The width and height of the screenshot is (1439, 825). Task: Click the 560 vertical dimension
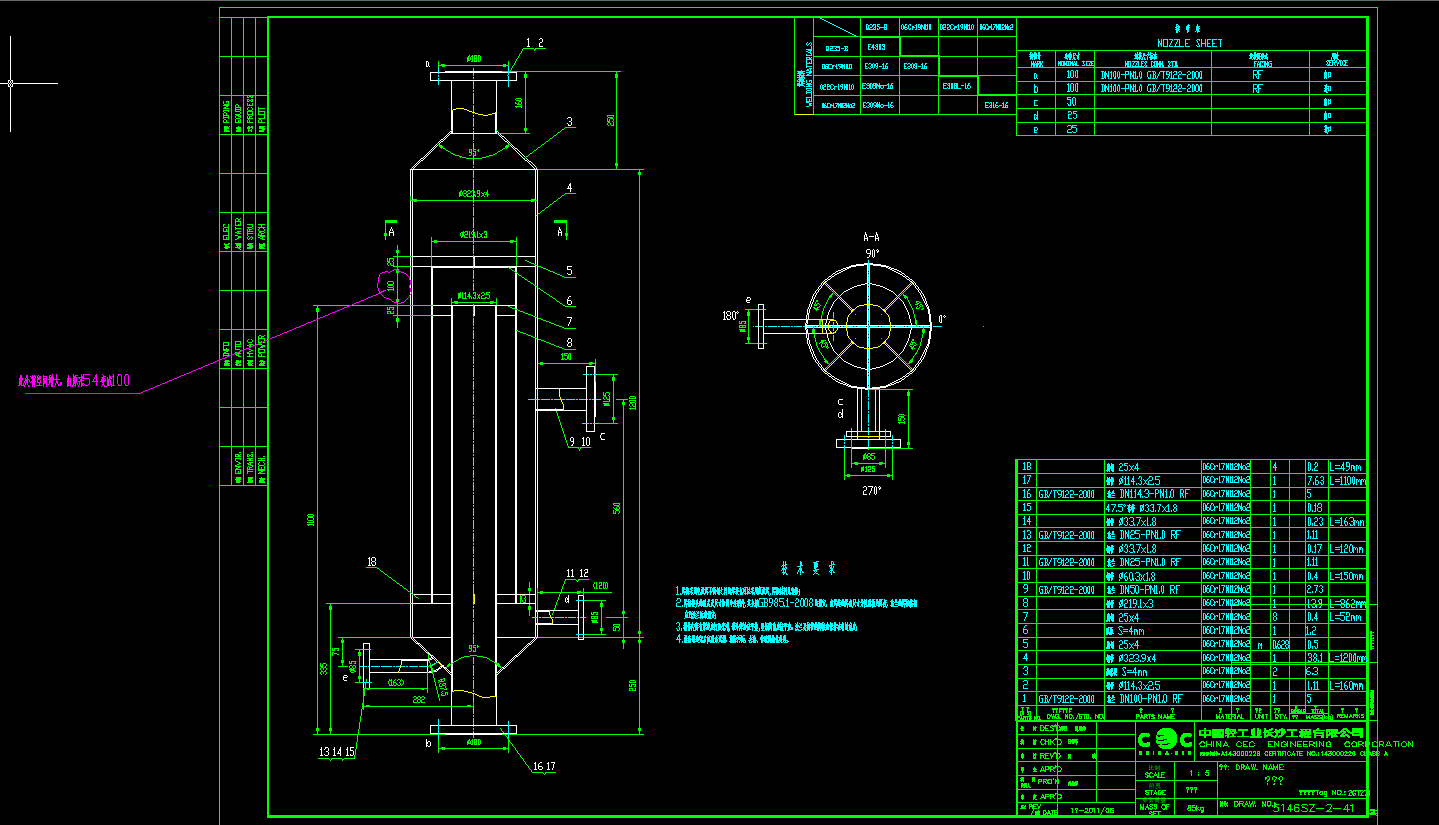[618, 508]
